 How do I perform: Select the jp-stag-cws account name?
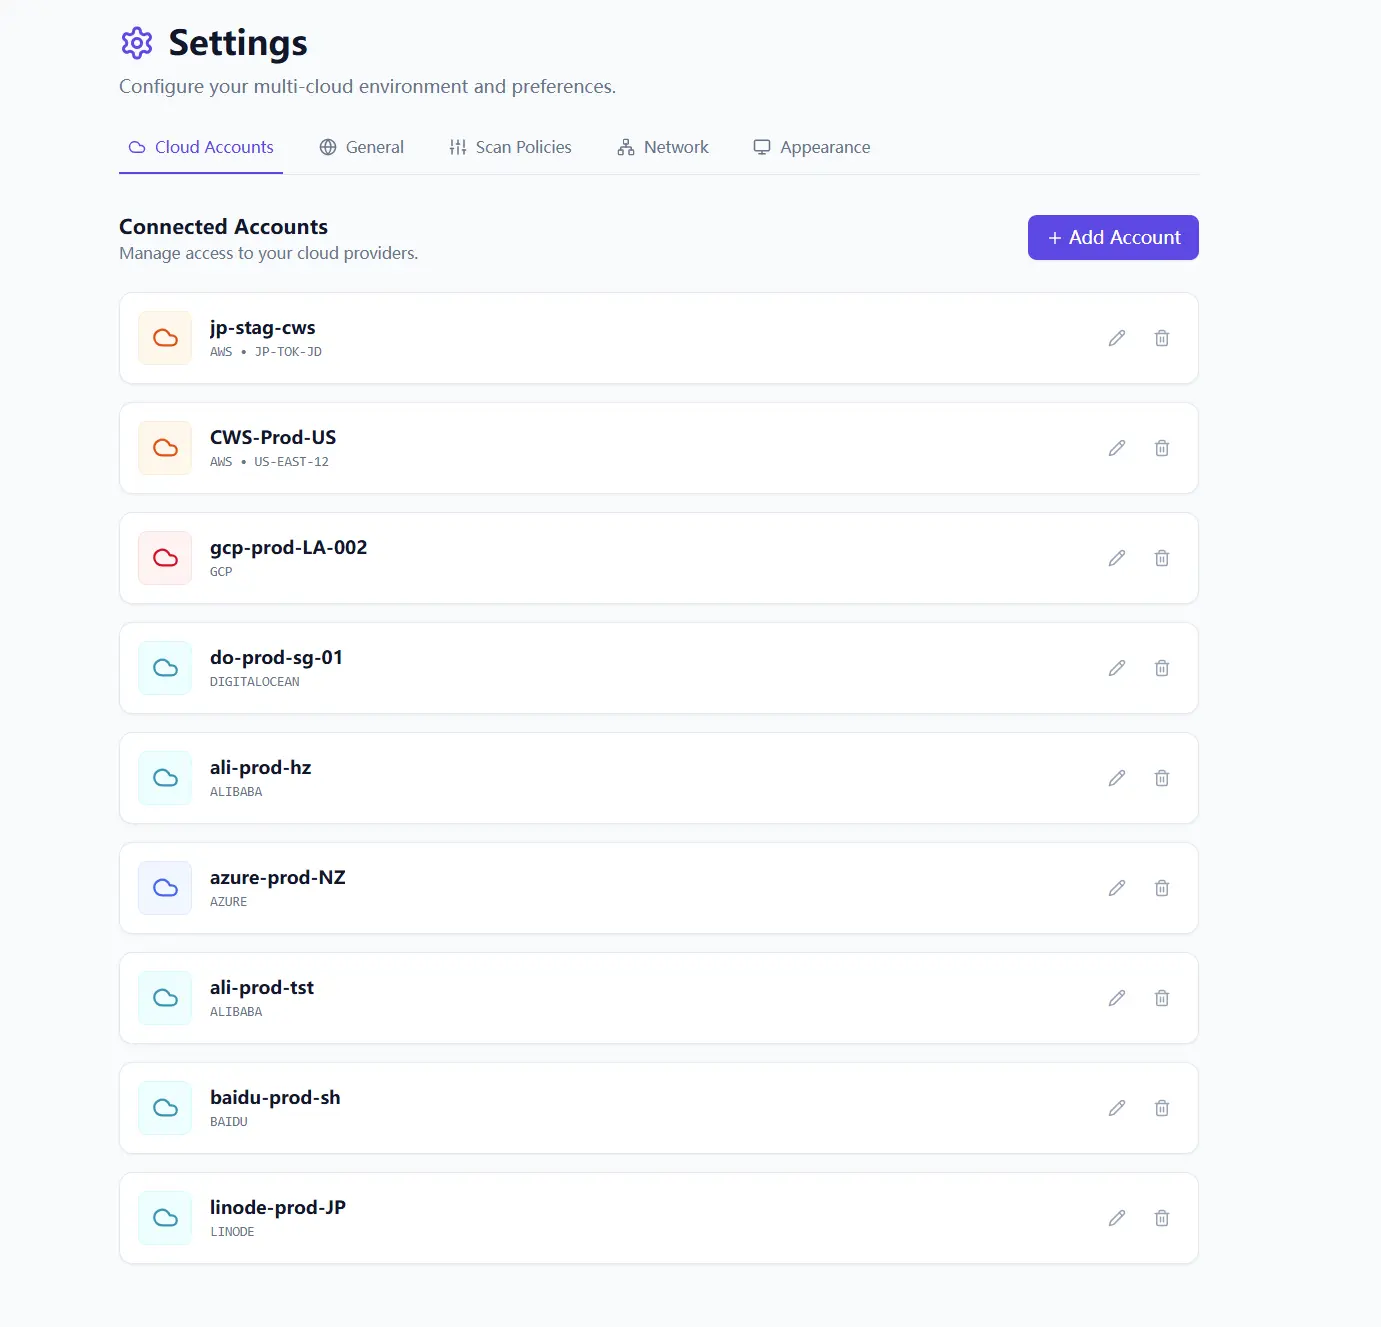[x=263, y=328]
